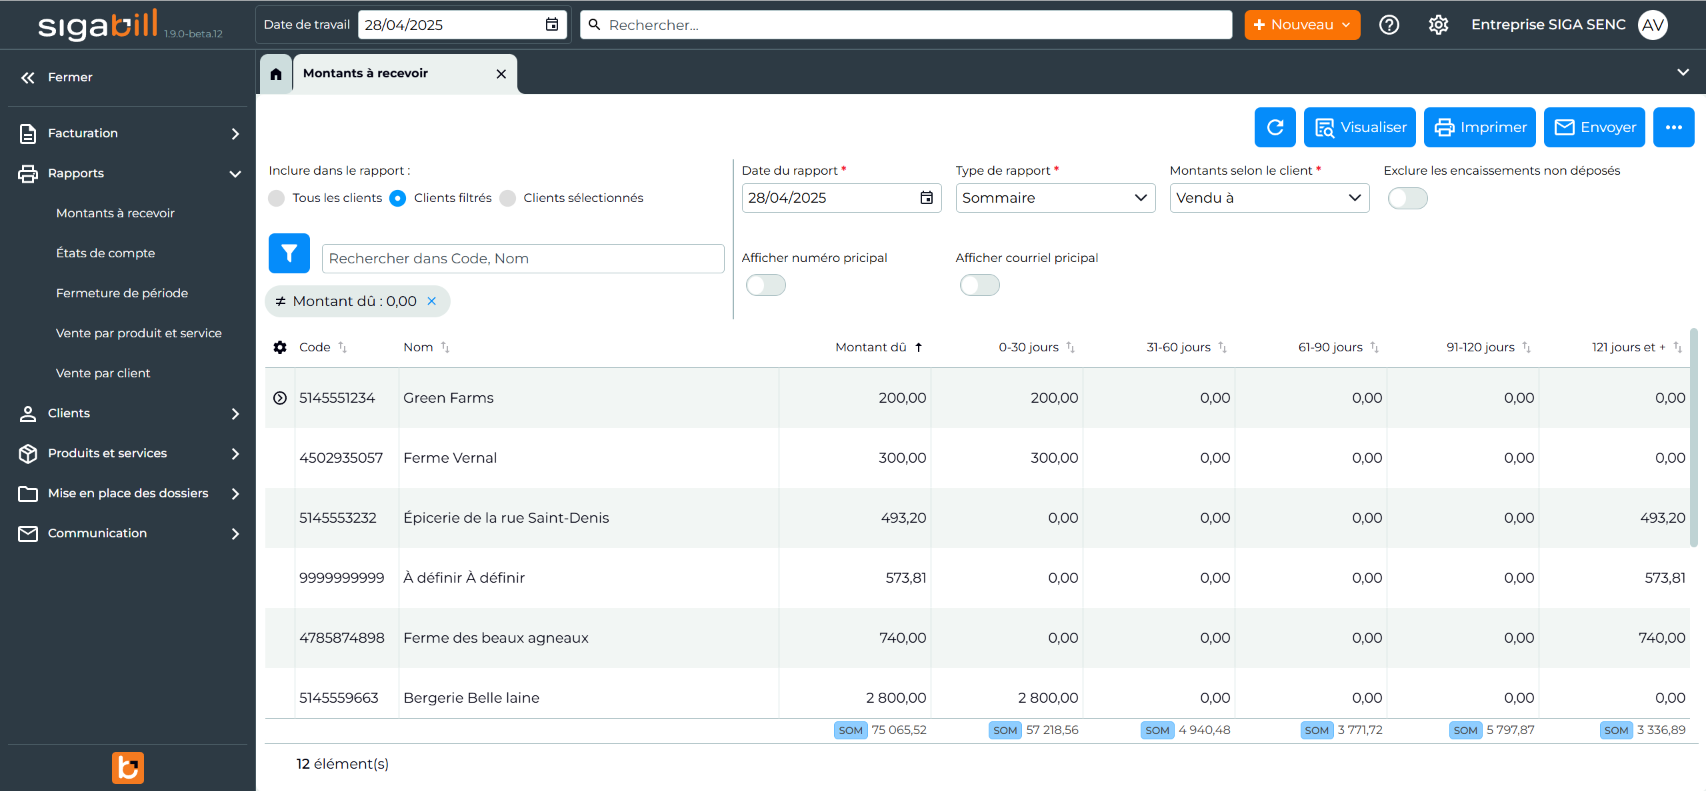The width and height of the screenshot is (1706, 791).
Task: Open the table column settings gear
Action: coord(280,347)
